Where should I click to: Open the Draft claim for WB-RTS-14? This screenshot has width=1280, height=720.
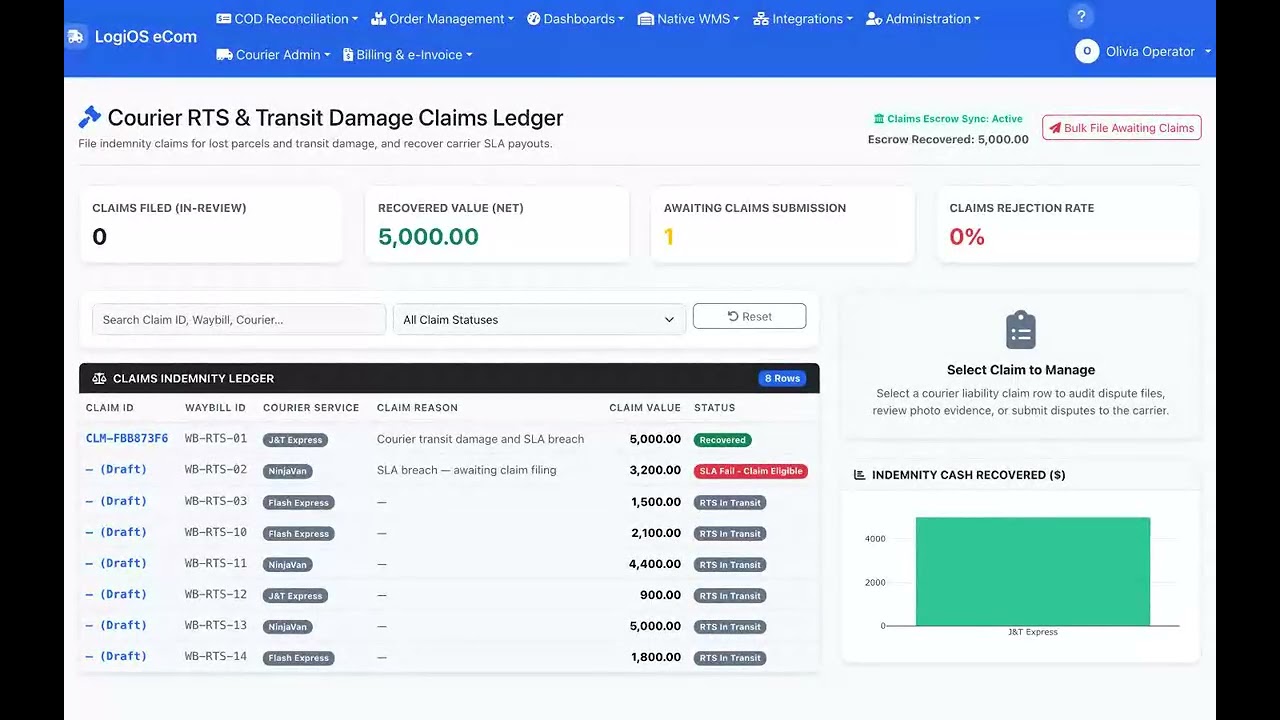[x=116, y=656]
